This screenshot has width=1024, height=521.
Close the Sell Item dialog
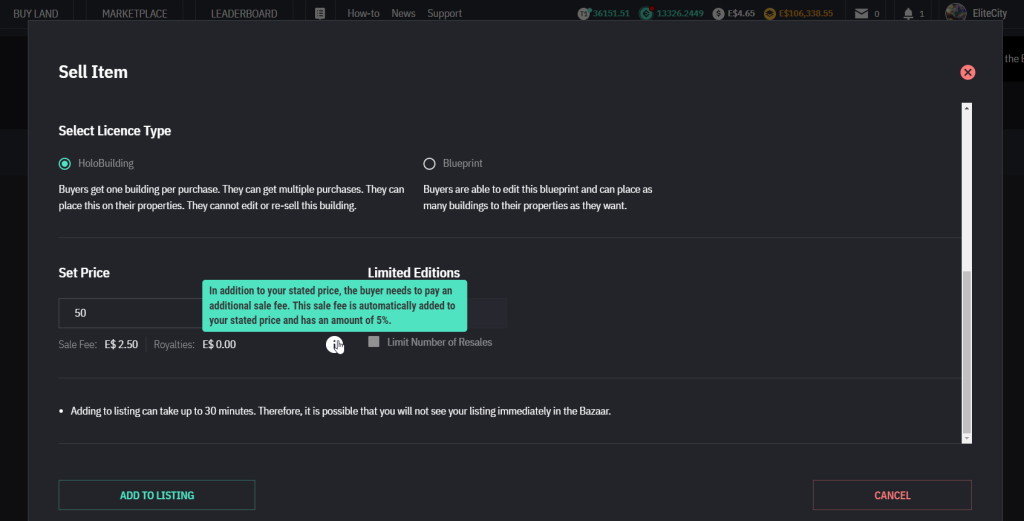(x=967, y=72)
